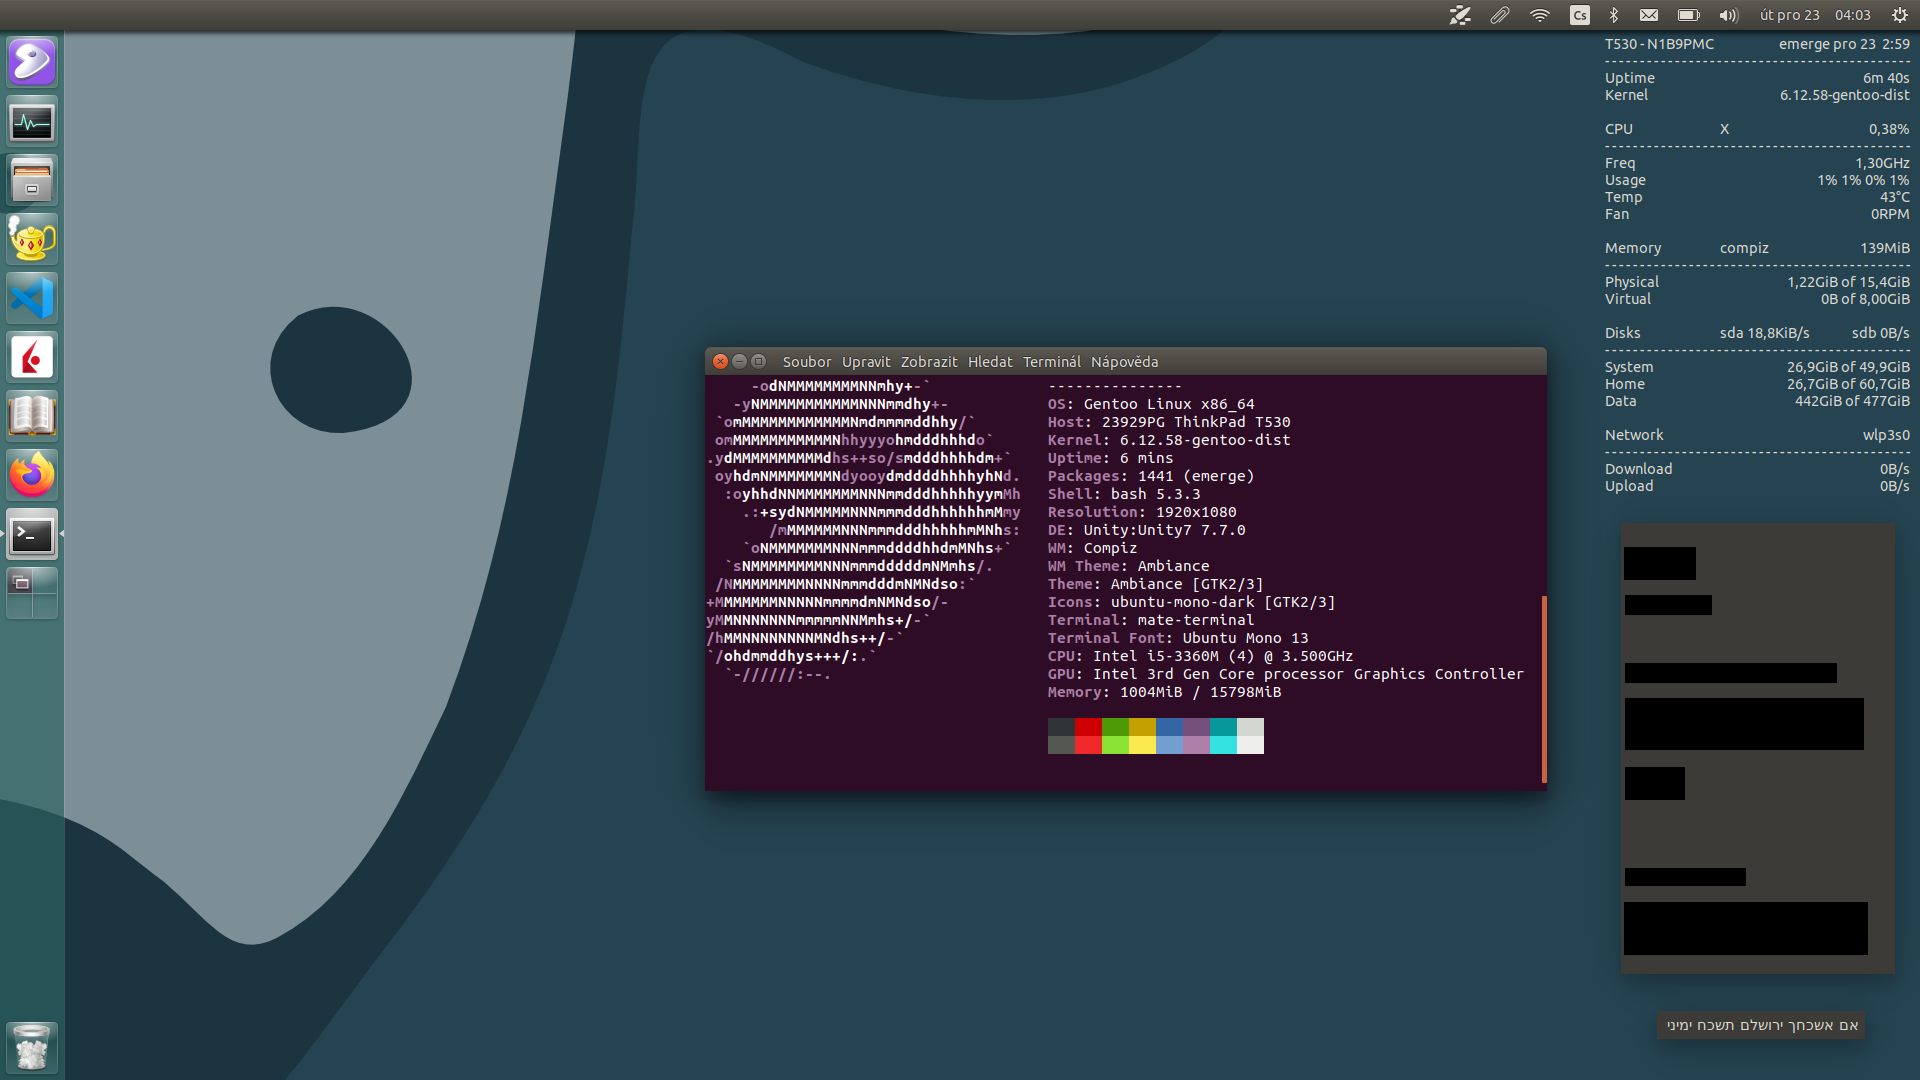This screenshot has height=1080, width=1920.
Task: Open the Cs keyboard layout indicator
Action: point(1580,15)
